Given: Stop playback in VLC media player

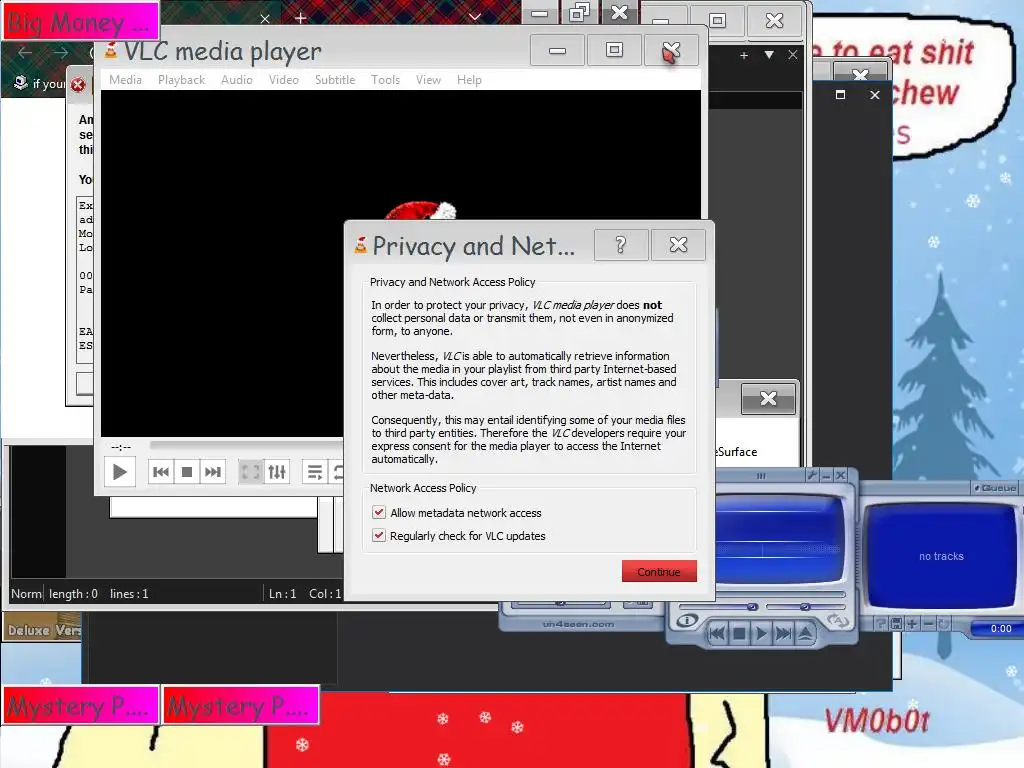Looking at the screenshot, I should (x=187, y=472).
